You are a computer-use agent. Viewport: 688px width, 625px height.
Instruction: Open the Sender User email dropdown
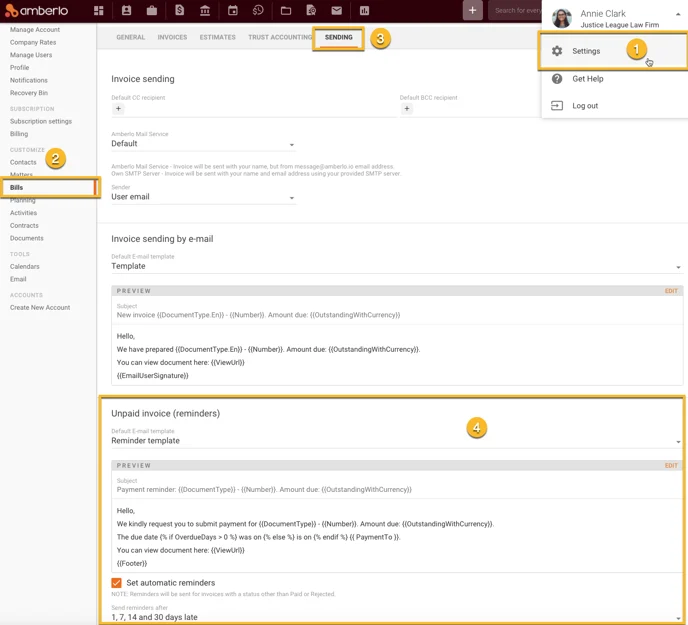point(203,197)
